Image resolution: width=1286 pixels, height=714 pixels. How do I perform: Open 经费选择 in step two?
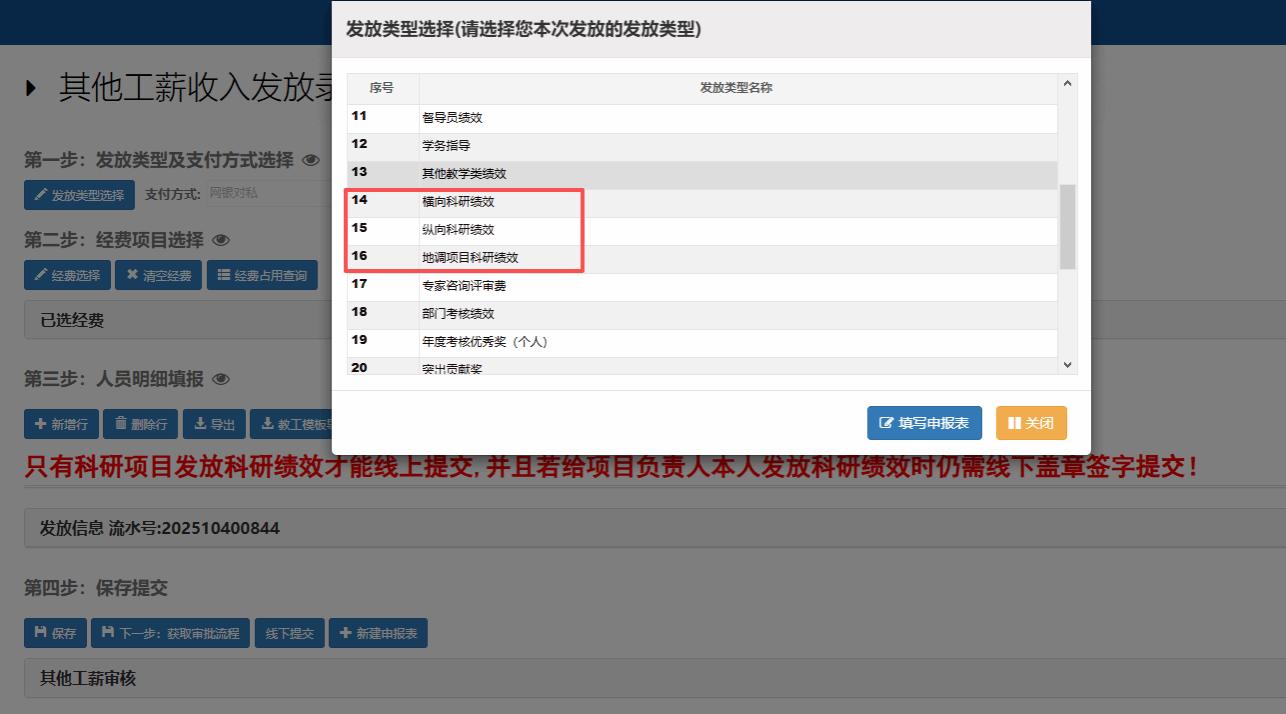[x=67, y=275]
